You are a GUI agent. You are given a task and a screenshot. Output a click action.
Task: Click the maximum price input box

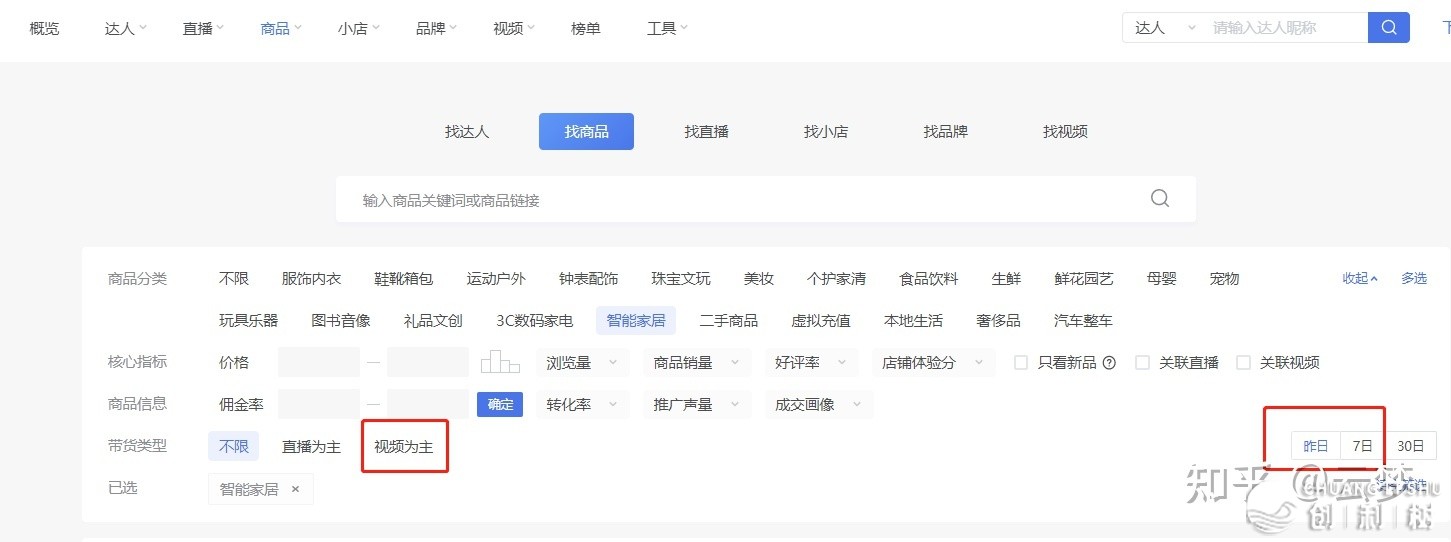[x=427, y=362]
